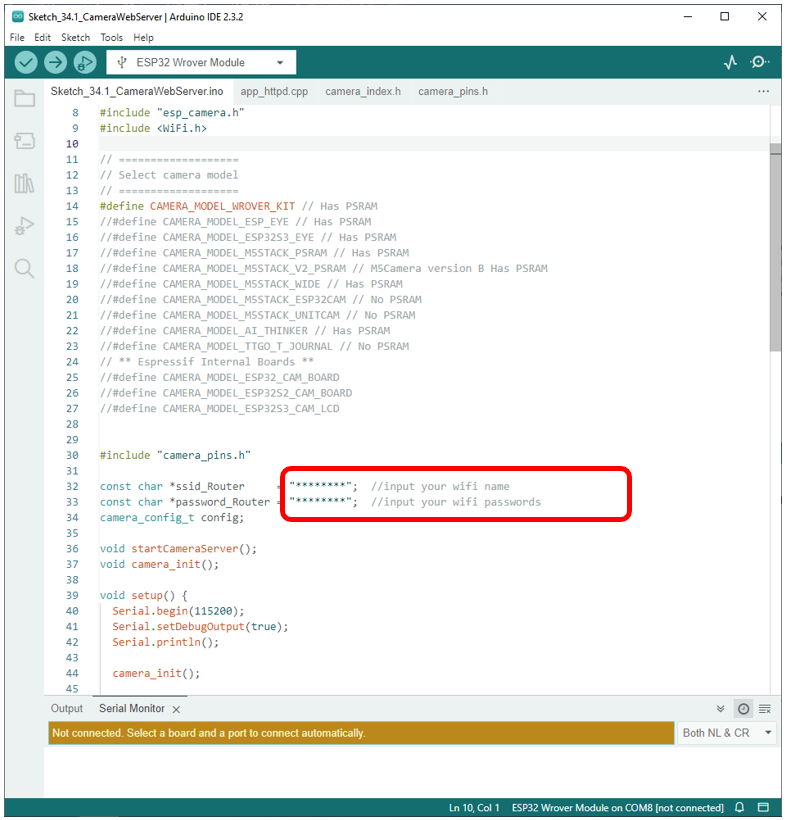Open the tab overflow three-dots menu
787x820 pixels.
coord(763,92)
